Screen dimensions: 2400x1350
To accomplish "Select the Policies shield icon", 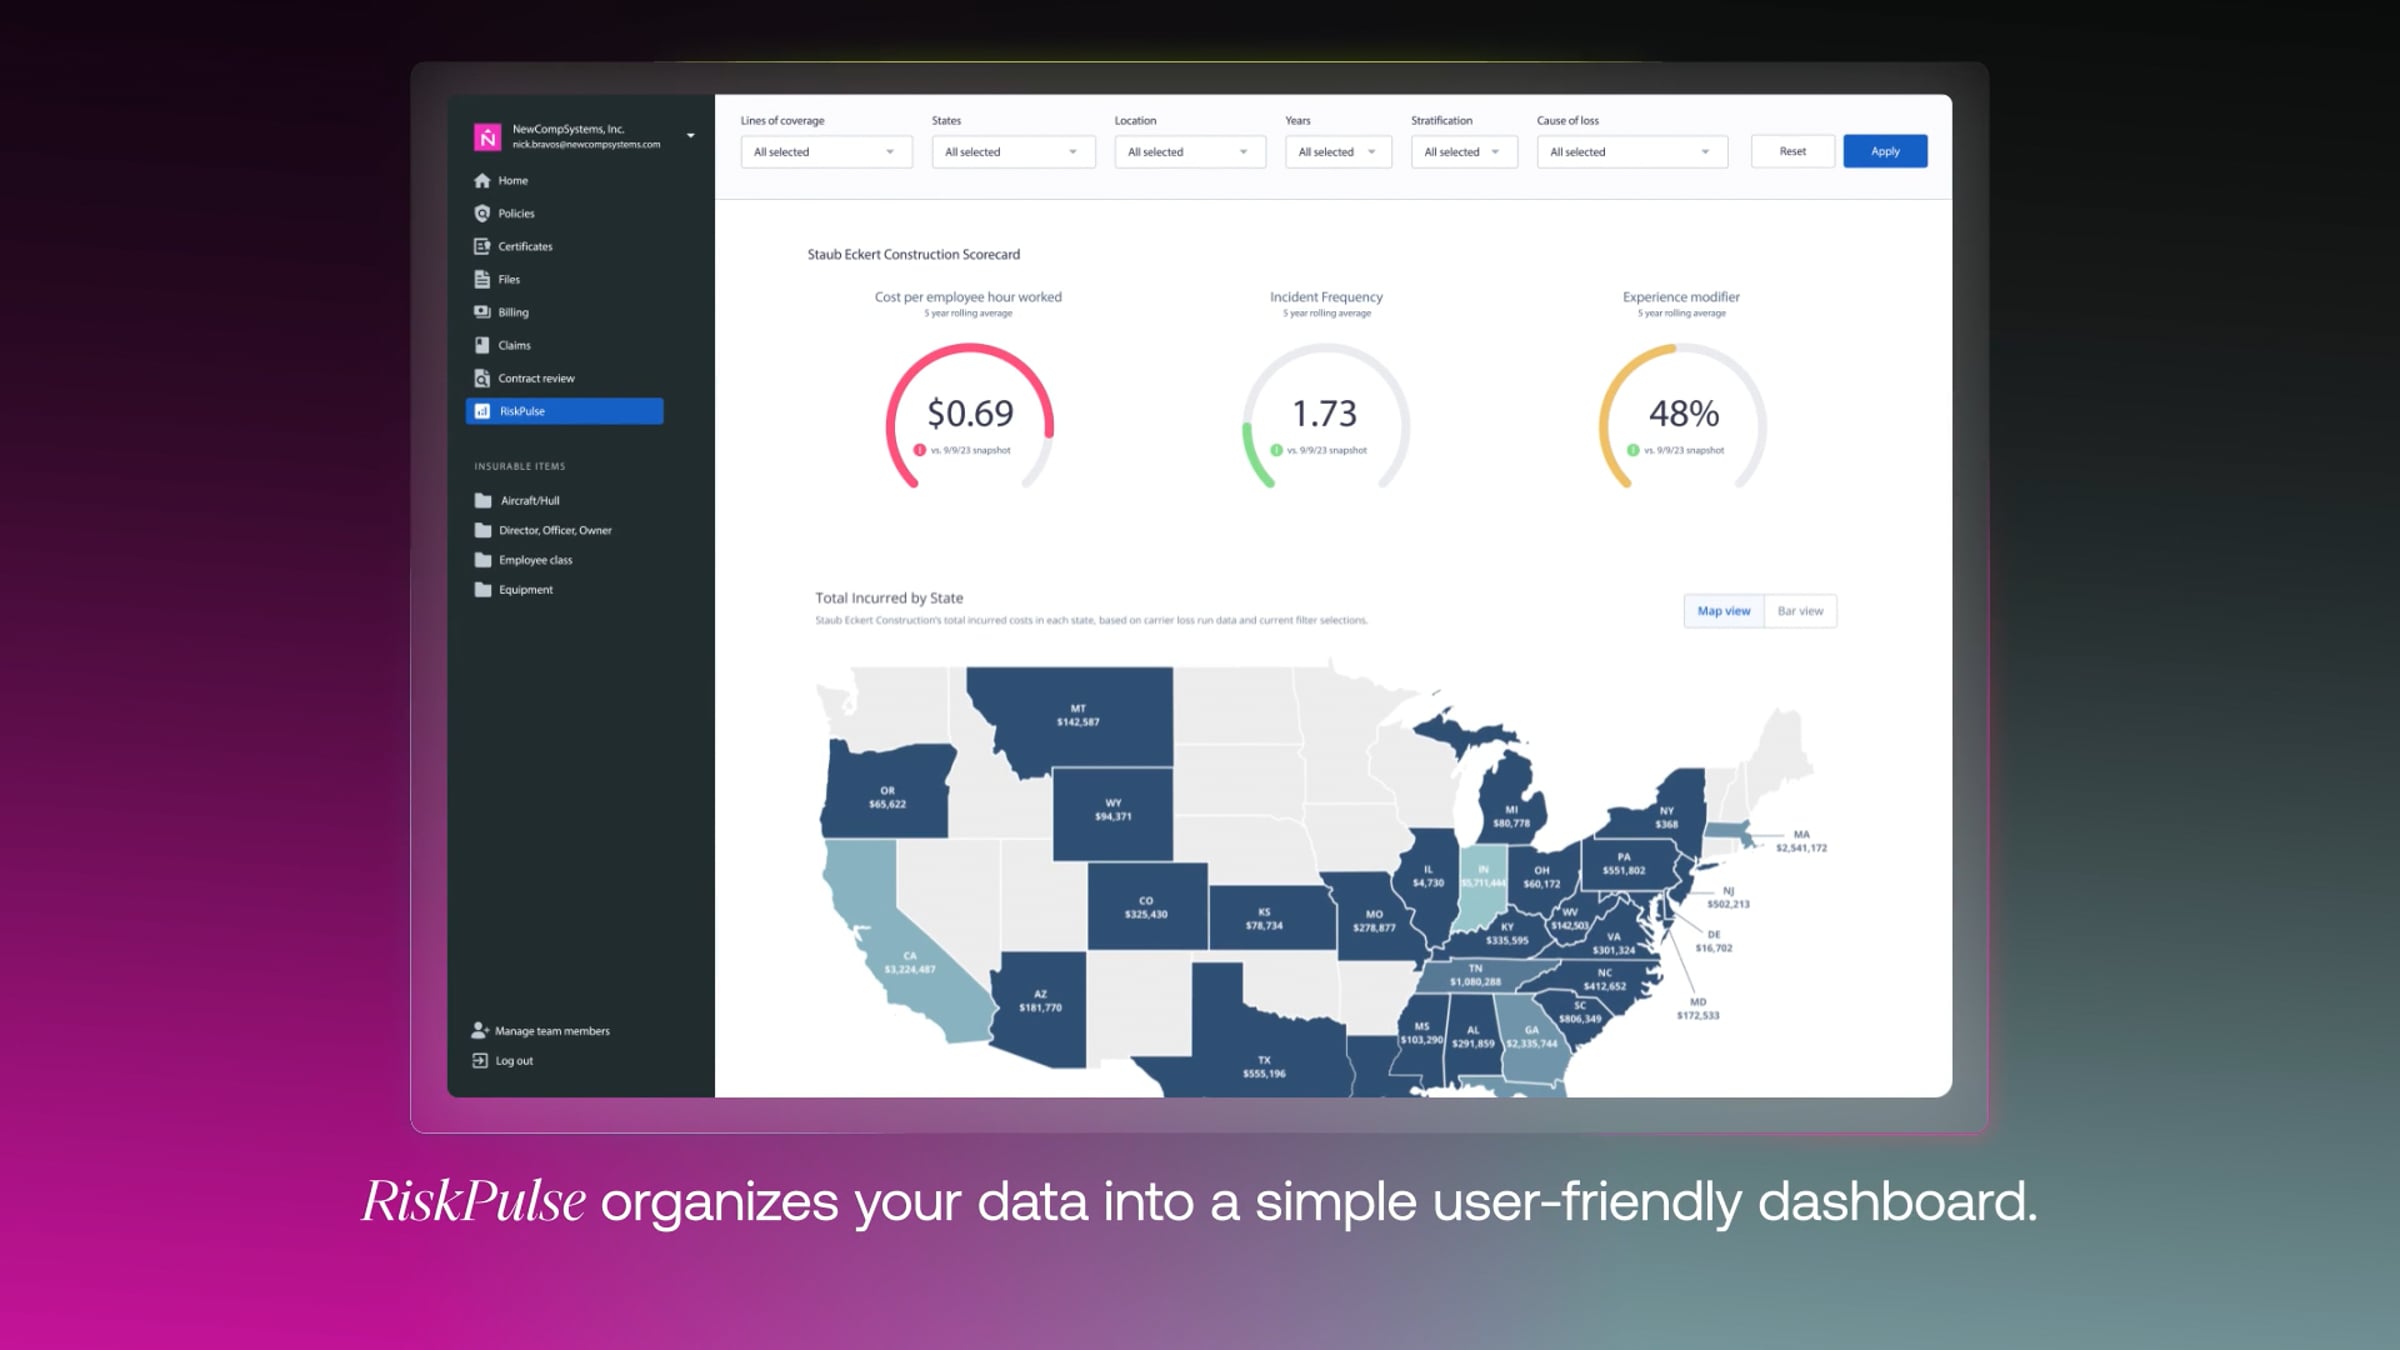I will [x=482, y=213].
